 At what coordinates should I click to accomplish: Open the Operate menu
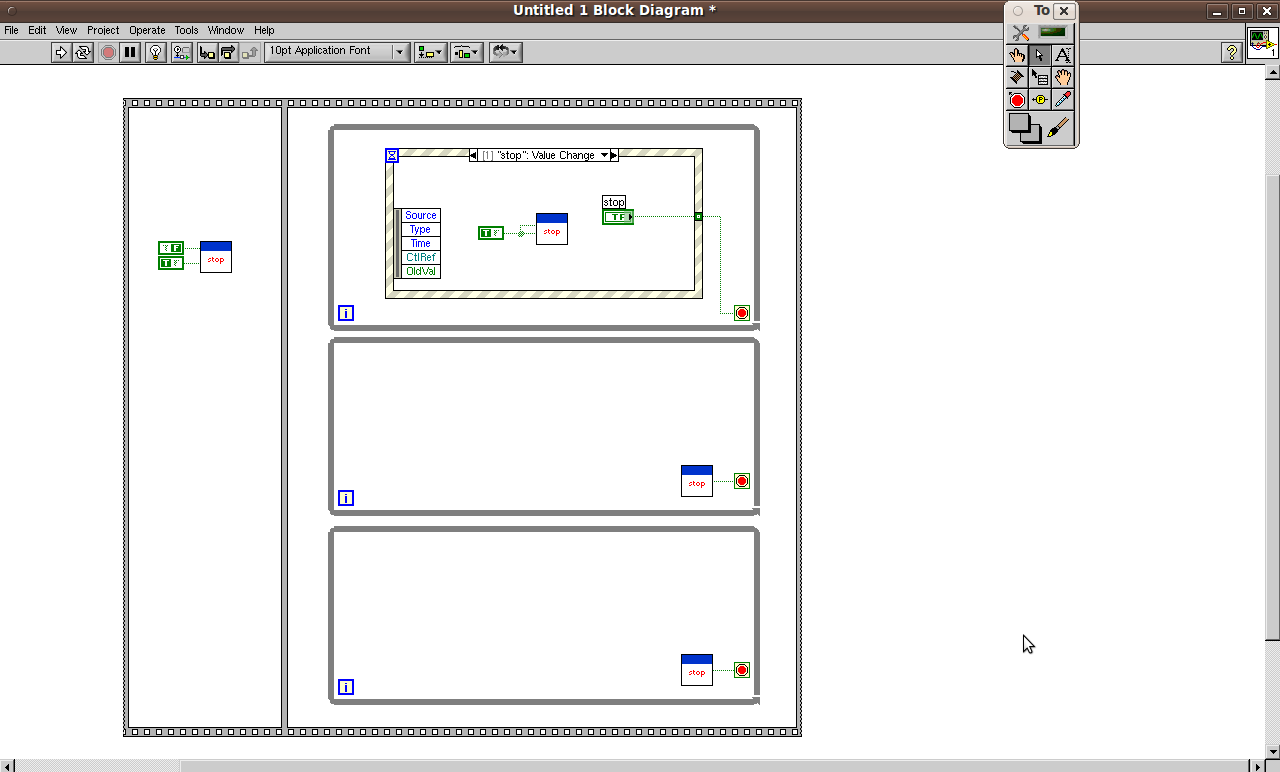(x=147, y=30)
